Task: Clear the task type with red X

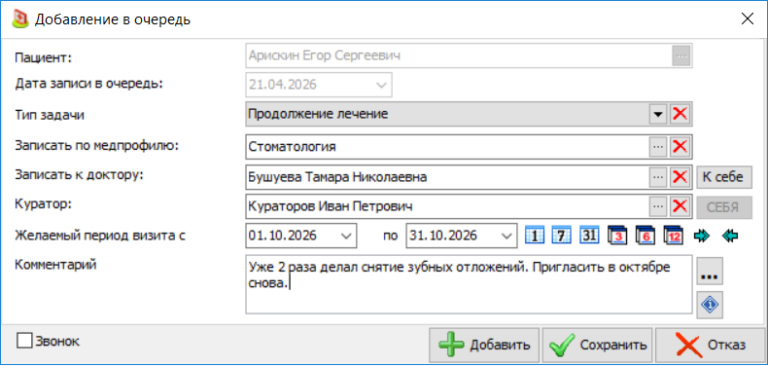Action: pyautogui.click(x=679, y=115)
